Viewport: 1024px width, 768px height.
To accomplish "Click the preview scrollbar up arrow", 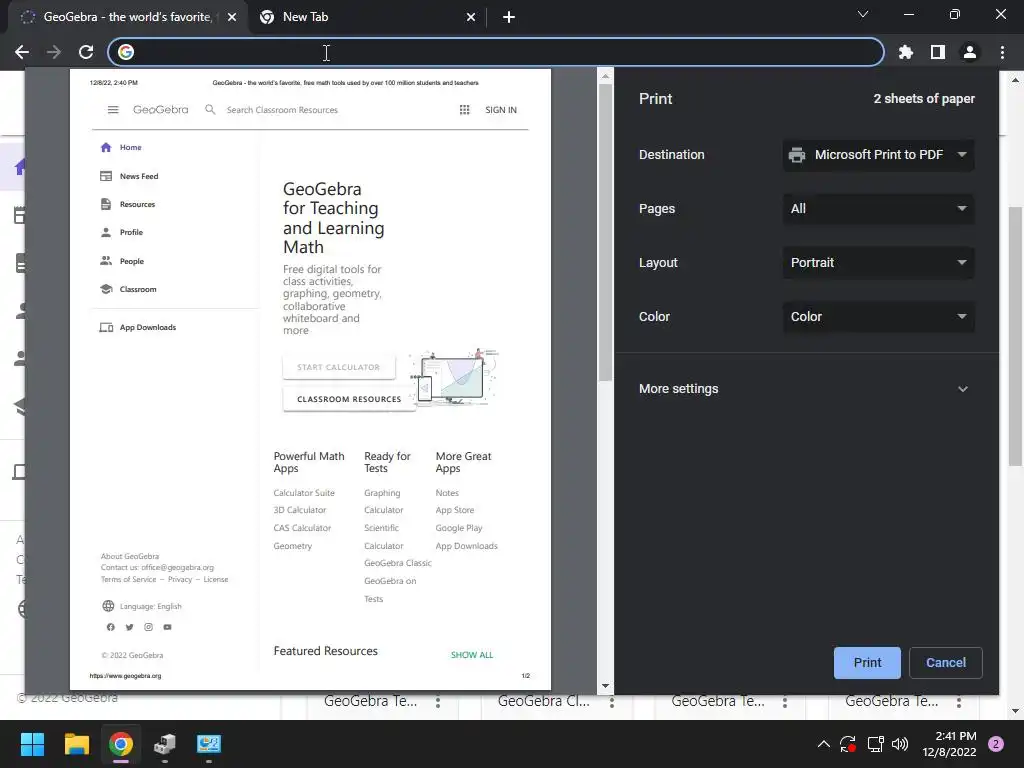I will pos(605,76).
